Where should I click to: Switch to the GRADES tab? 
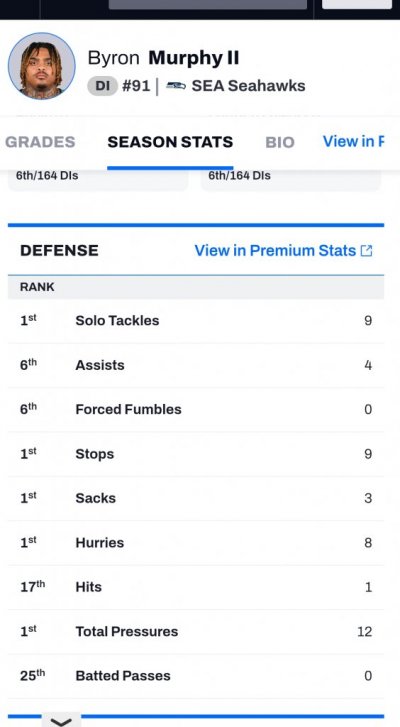click(40, 142)
